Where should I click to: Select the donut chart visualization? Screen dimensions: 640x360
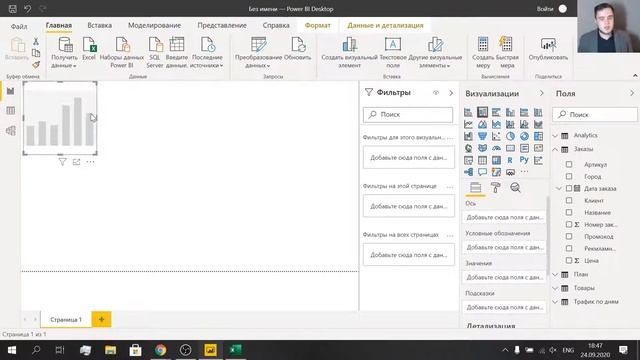point(524,136)
